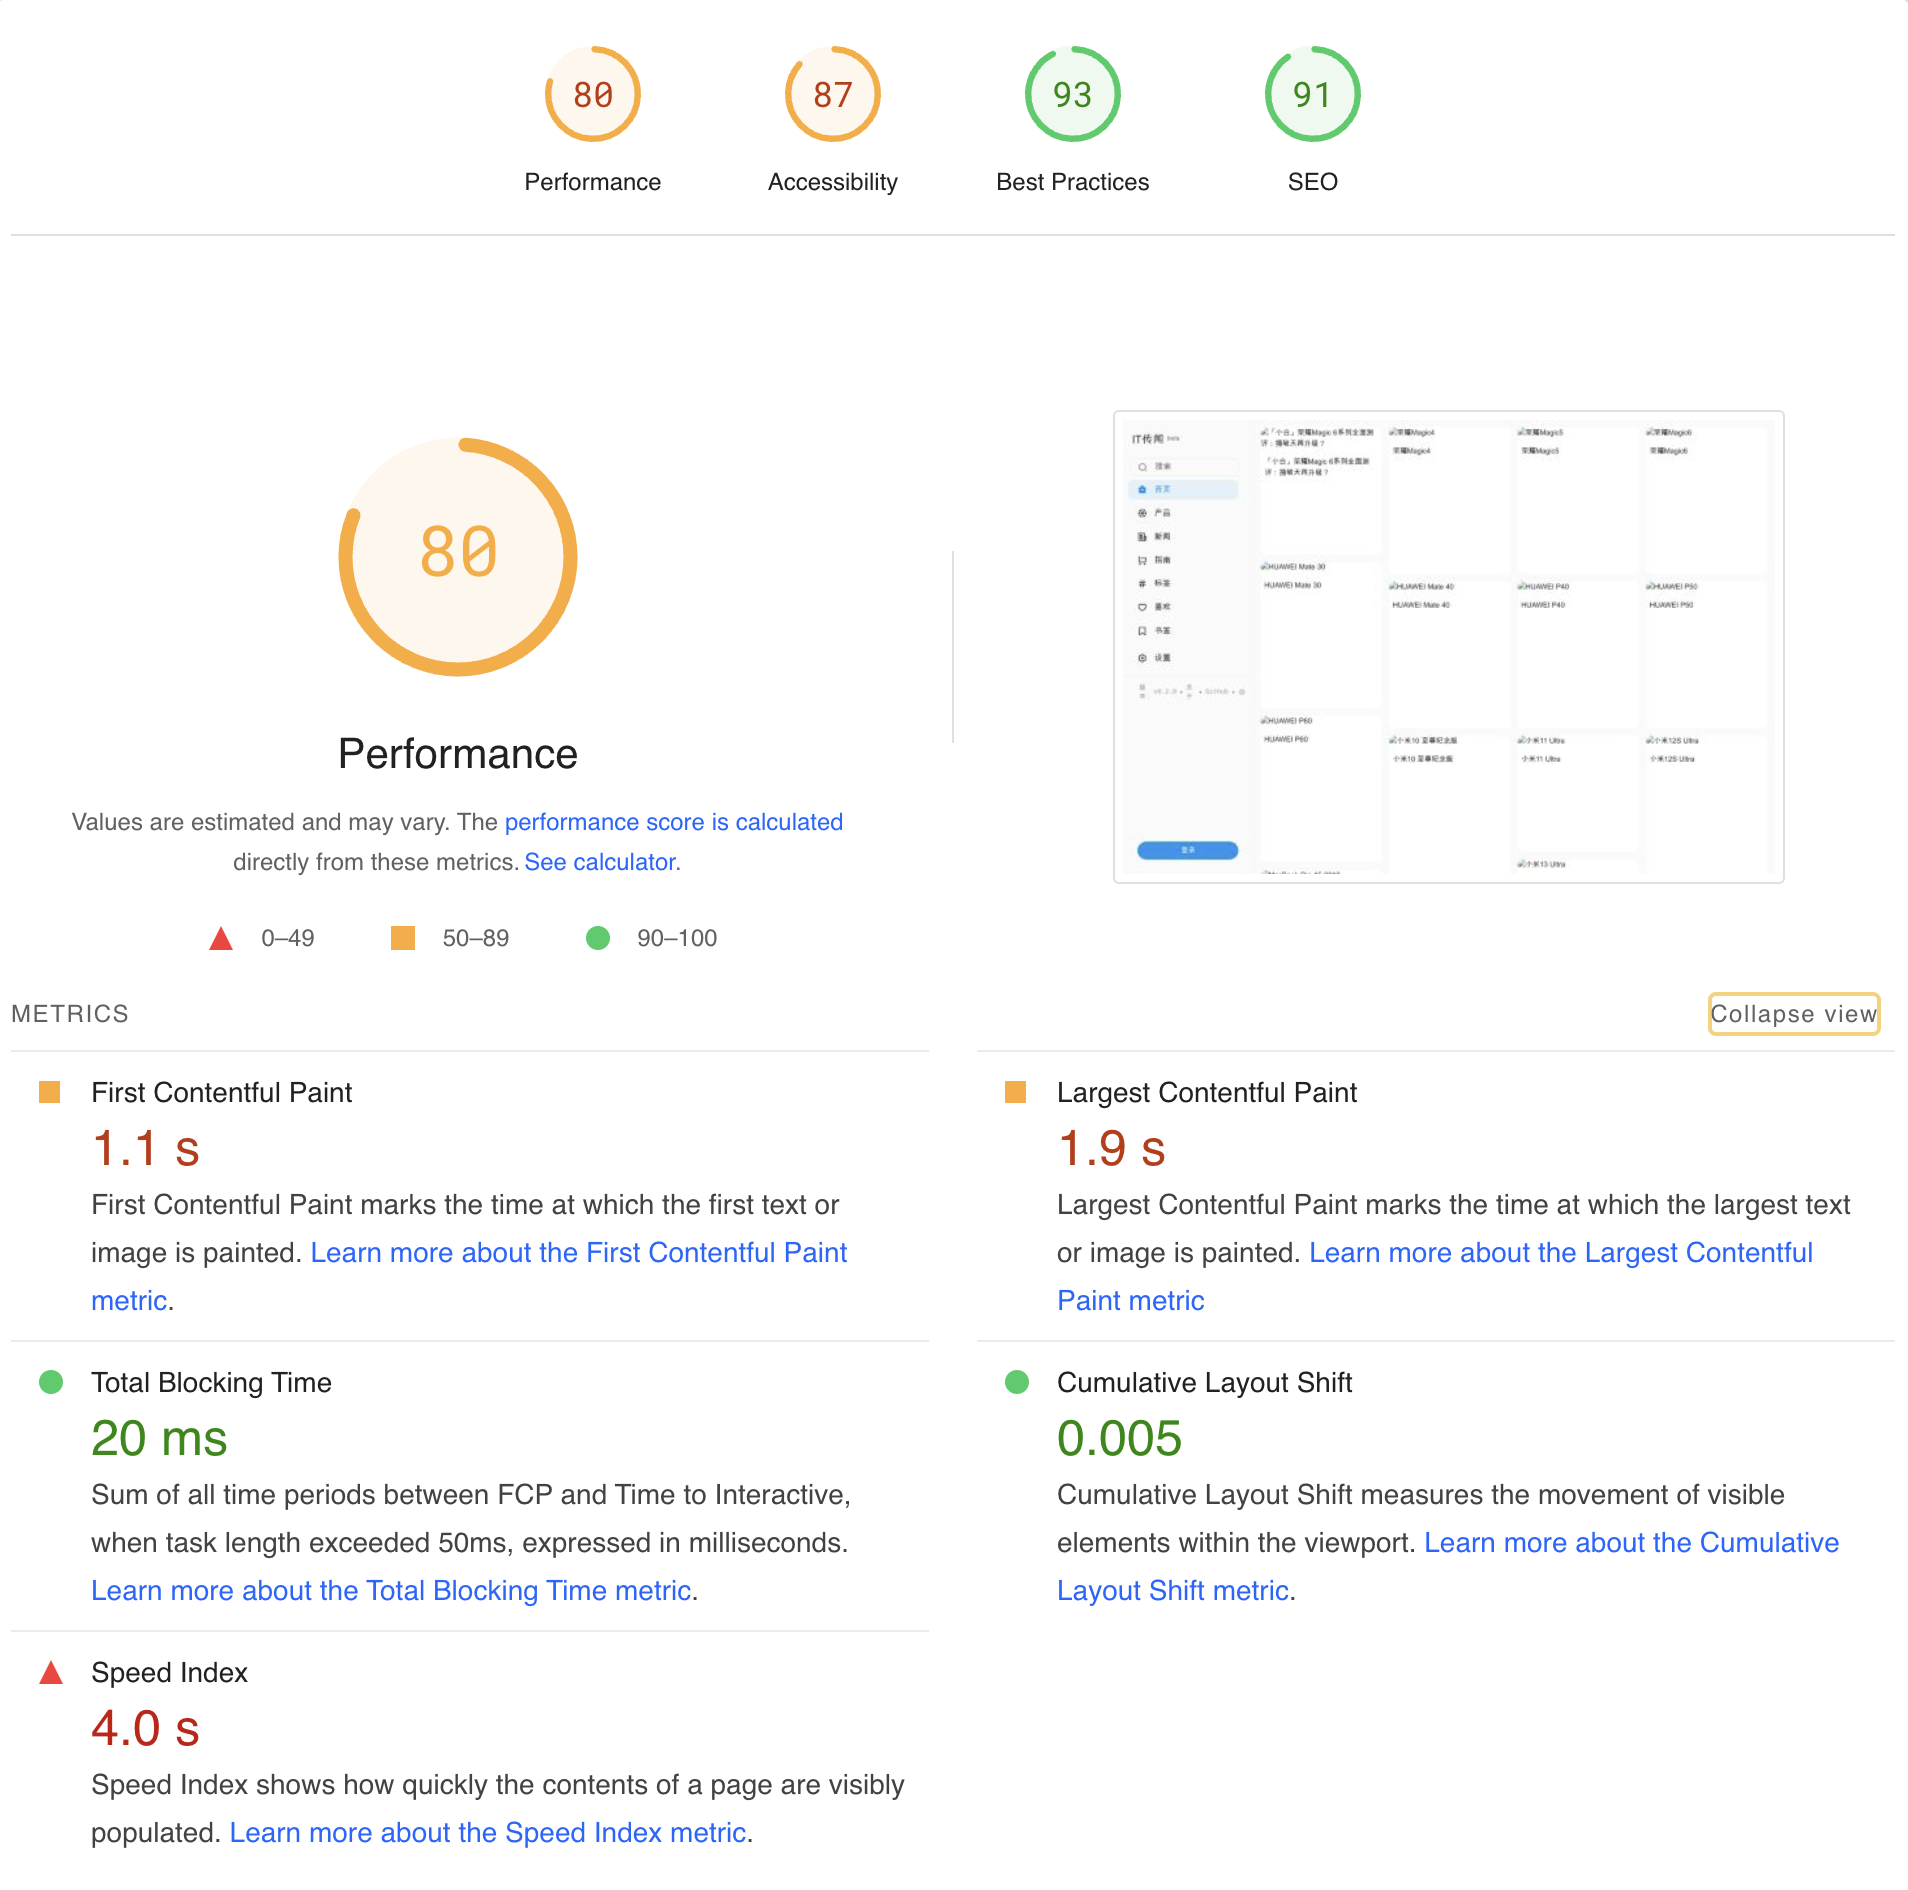The image size is (1908, 1890).
Task: Click the Accessibility score gauge showing 87
Action: coord(832,95)
